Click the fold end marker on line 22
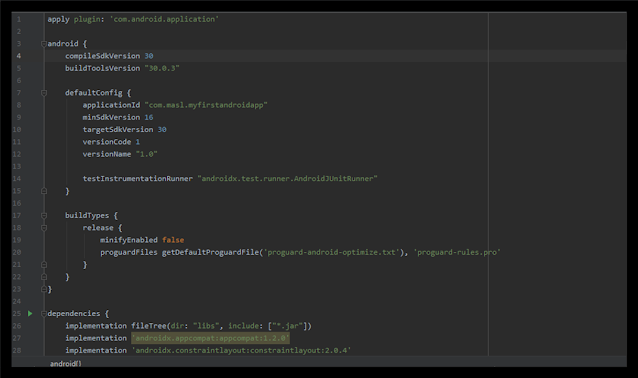 (44, 277)
